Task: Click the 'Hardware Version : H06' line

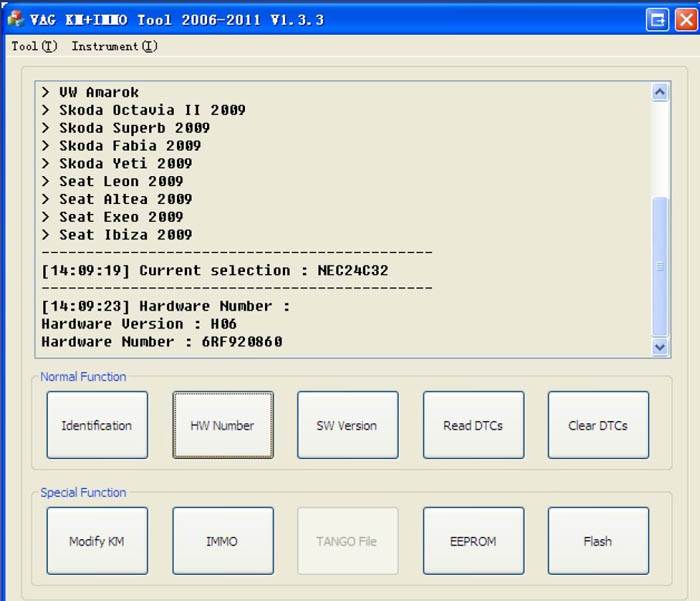Action: (139, 324)
